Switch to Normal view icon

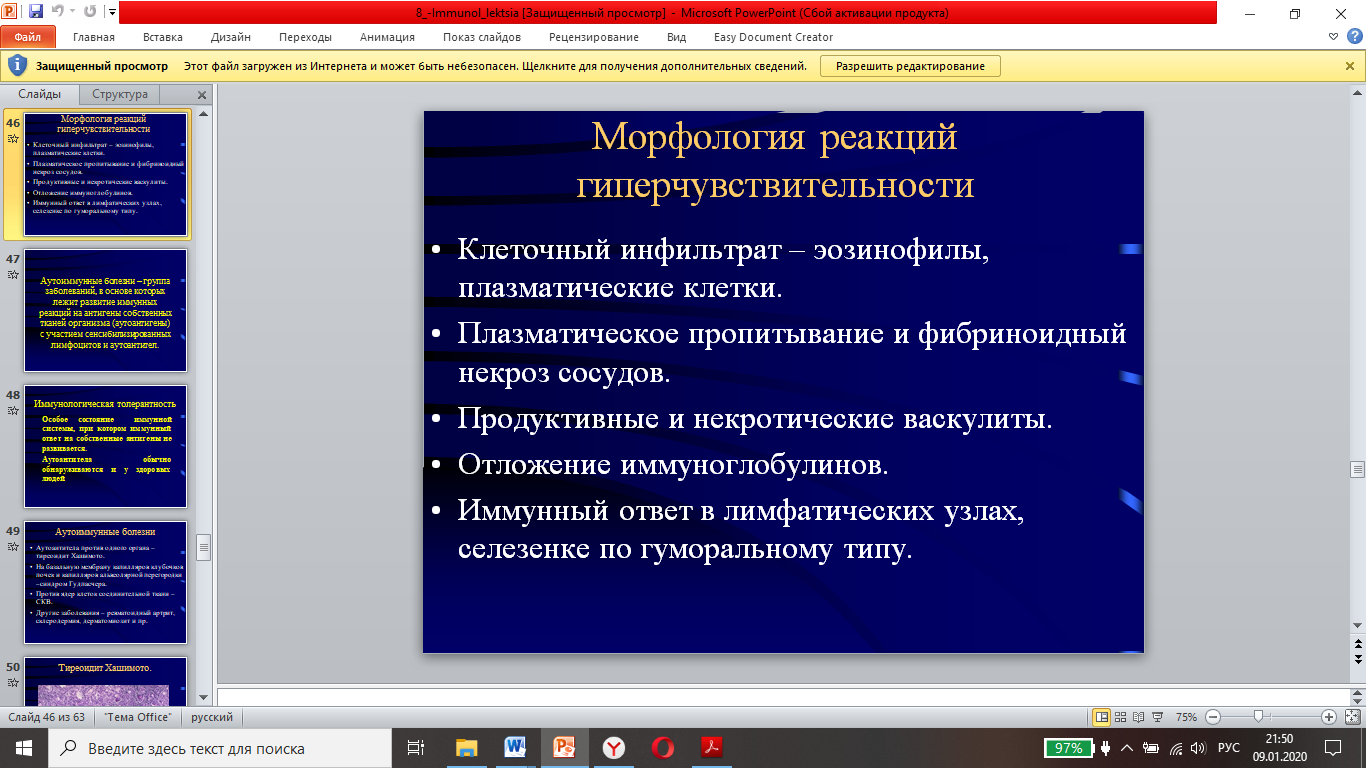click(1102, 717)
